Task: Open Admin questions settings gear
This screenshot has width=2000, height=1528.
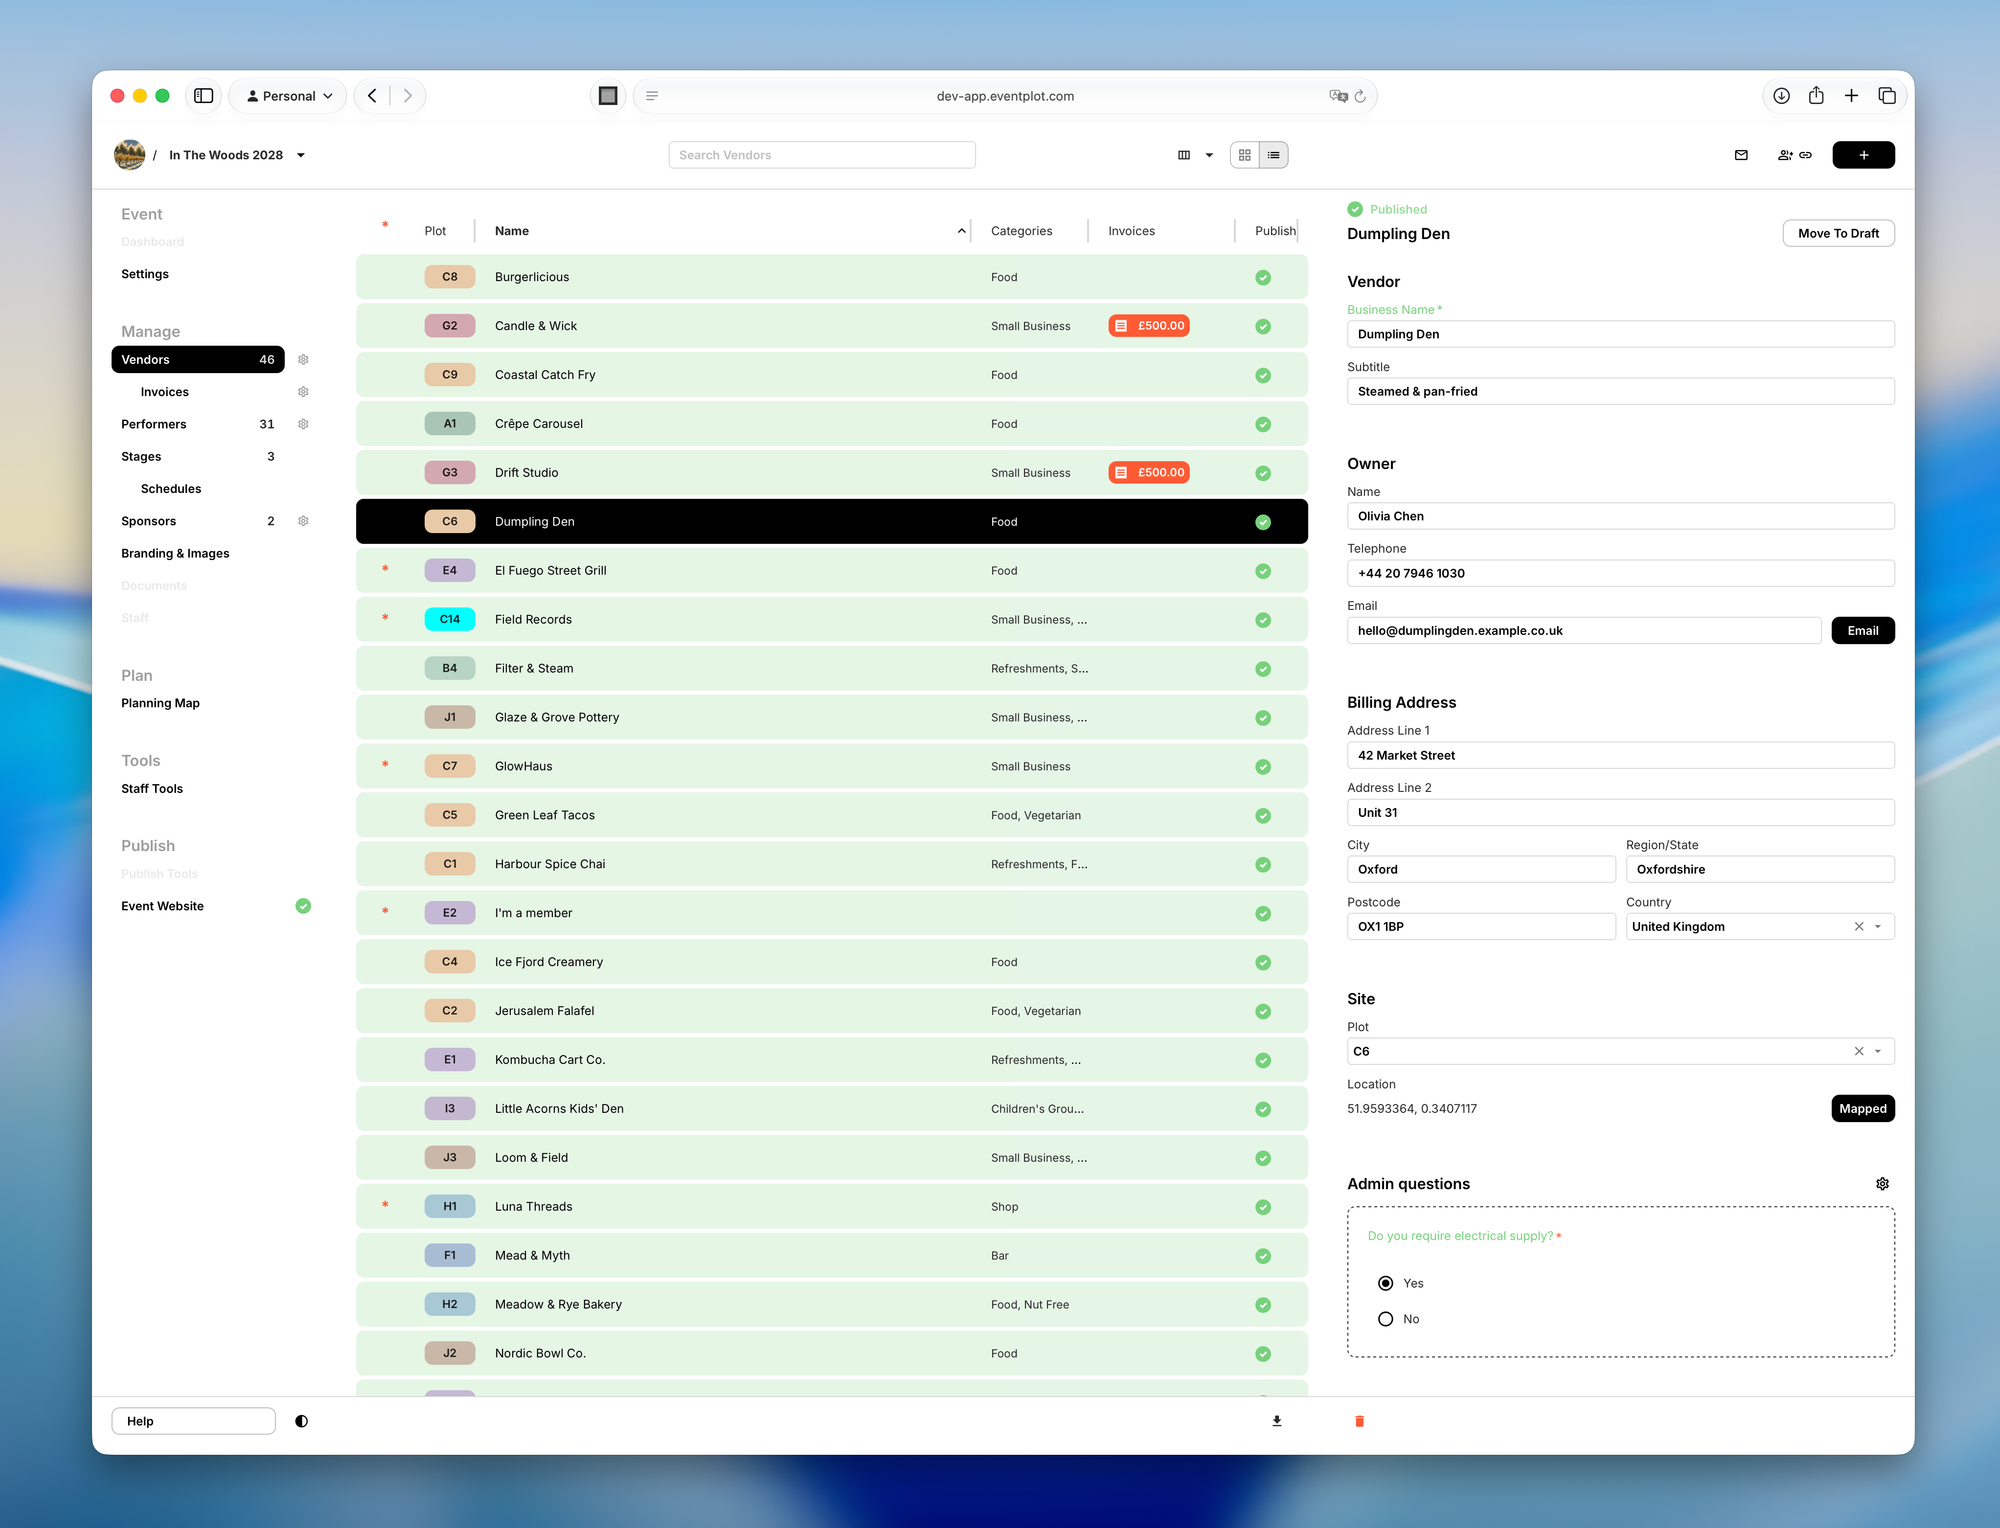Action: [x=1882, y=1184]
